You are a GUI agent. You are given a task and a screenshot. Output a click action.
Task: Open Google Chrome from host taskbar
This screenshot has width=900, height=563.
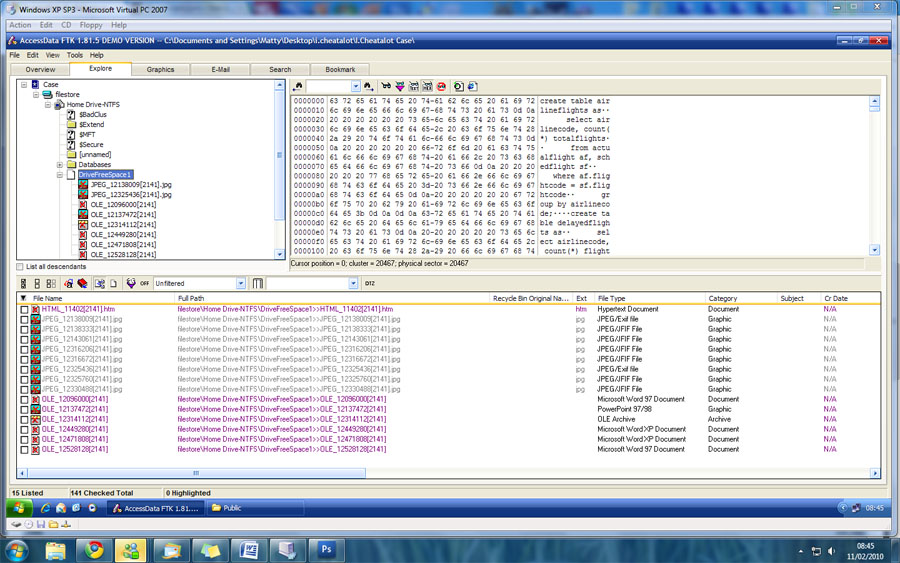[x=94, y=550]
